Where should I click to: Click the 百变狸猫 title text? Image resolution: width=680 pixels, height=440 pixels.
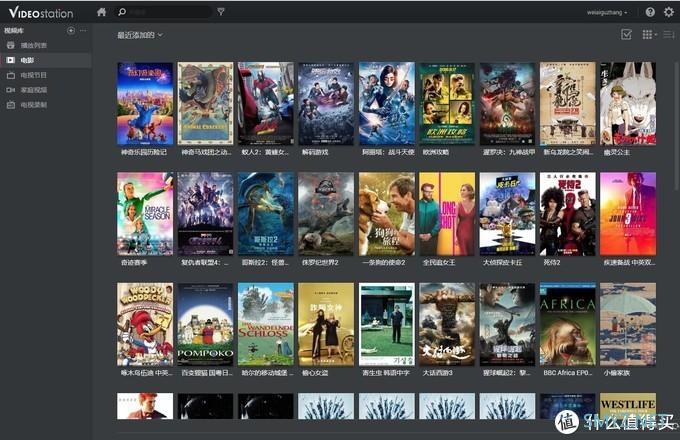(x=206, y=372)
